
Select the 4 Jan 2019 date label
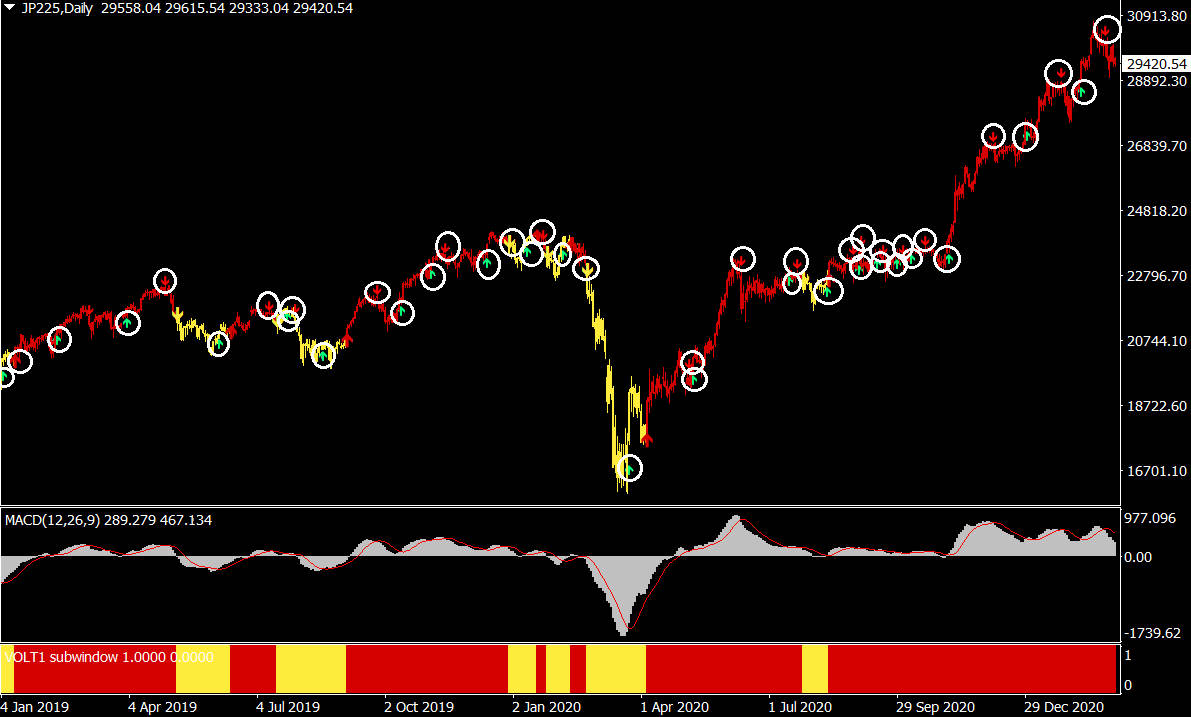point(35,706)
